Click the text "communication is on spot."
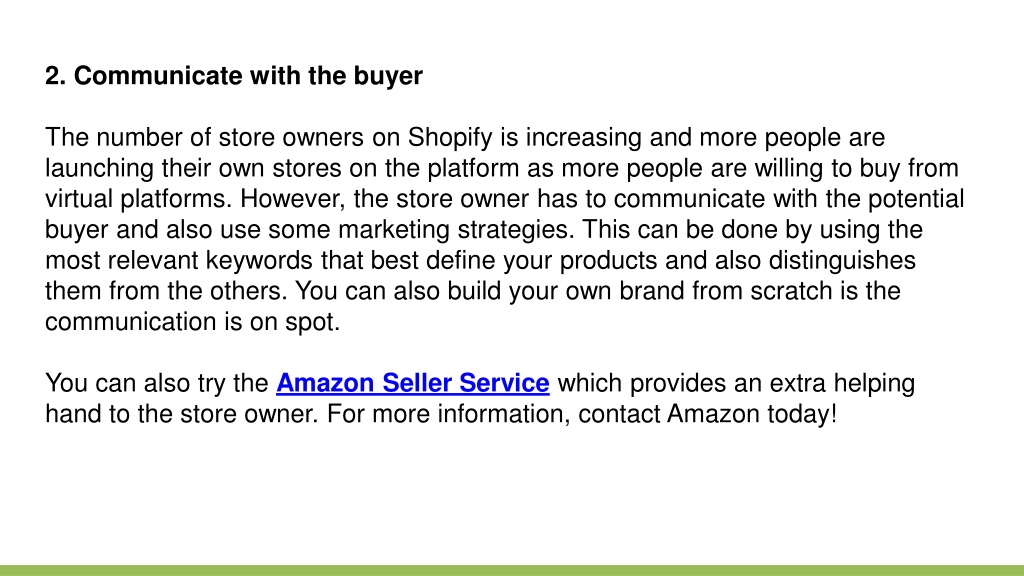The image size is (1024, 576). tap(193, 322)
